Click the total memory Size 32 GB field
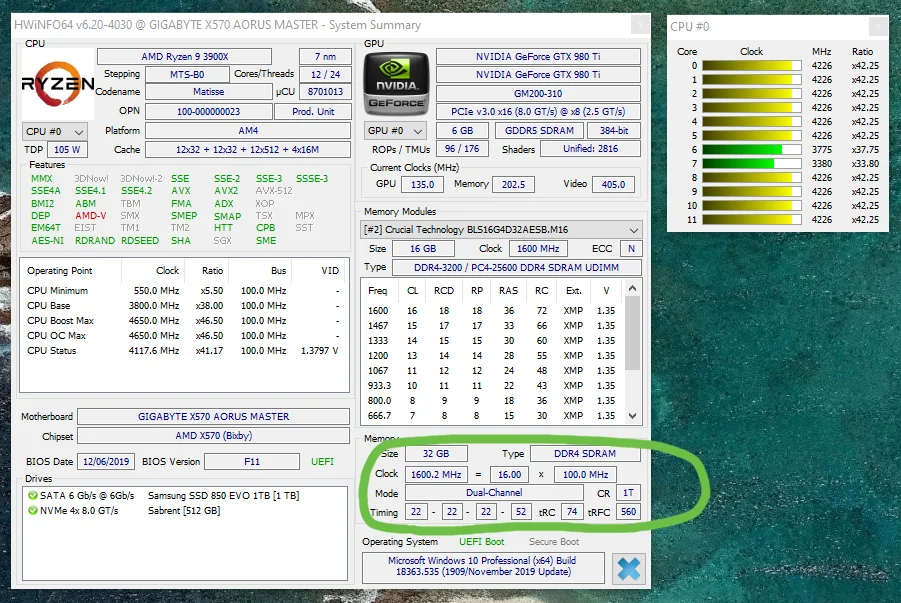The height and width of the screenshot is (603, 901). [x=436, y=454]
